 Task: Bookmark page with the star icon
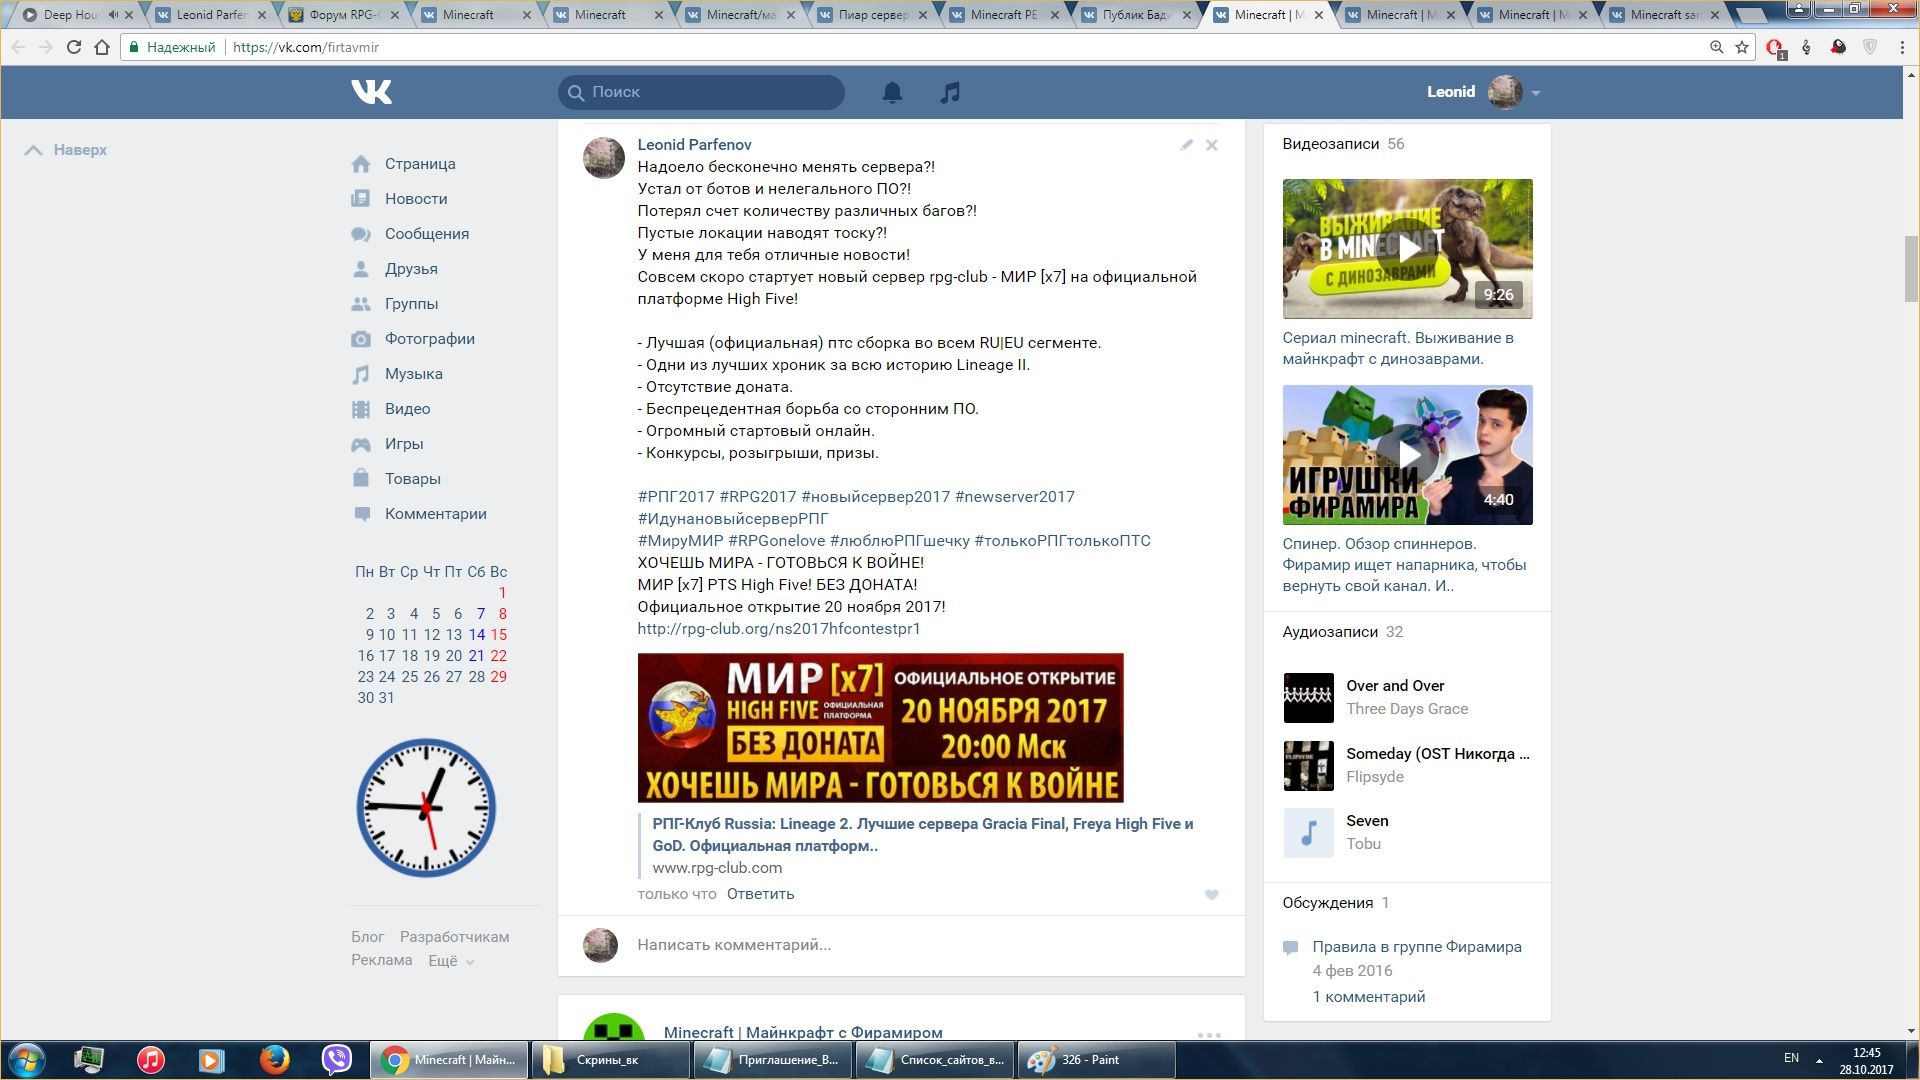pos(1742,47)
